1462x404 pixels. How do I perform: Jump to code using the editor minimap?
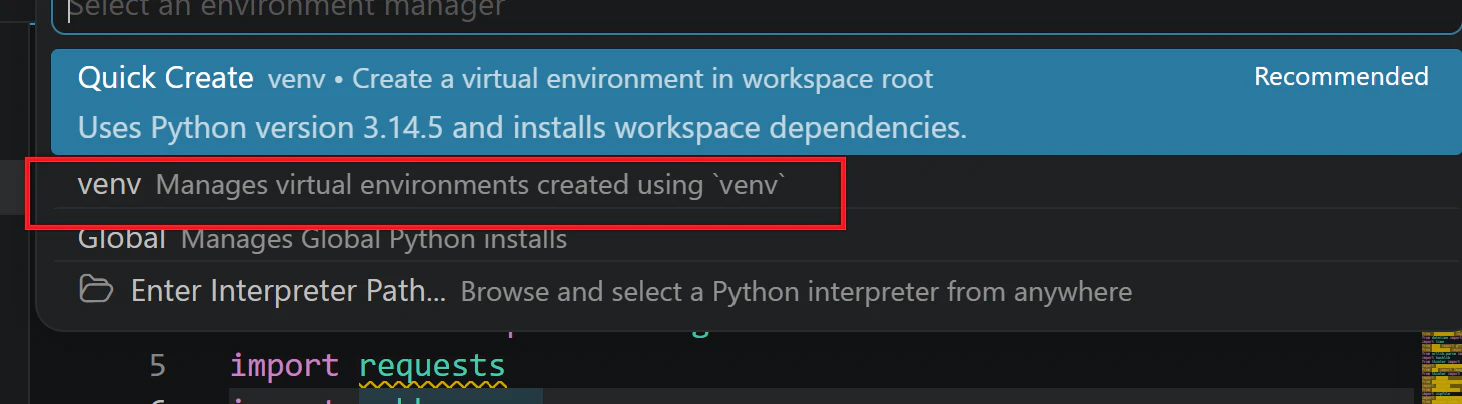click(1440, 365)
